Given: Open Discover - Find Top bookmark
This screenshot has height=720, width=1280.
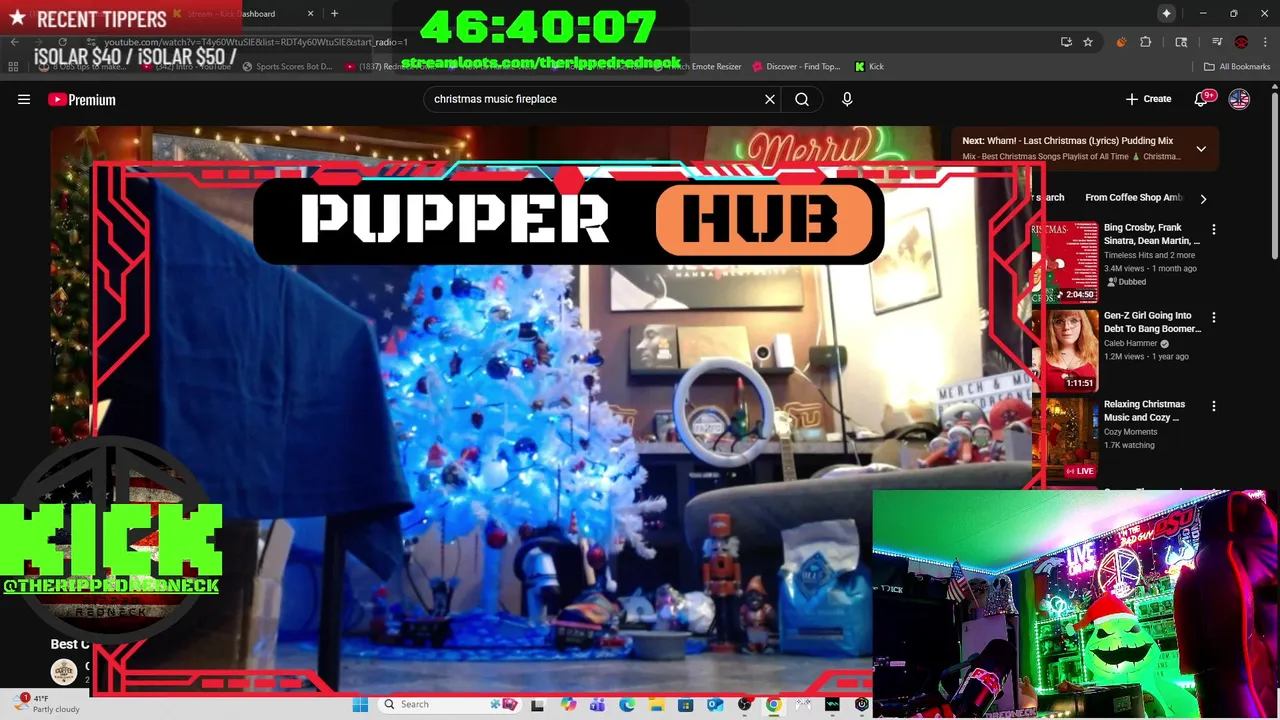Looking at the screenshot, I should 794,67.
